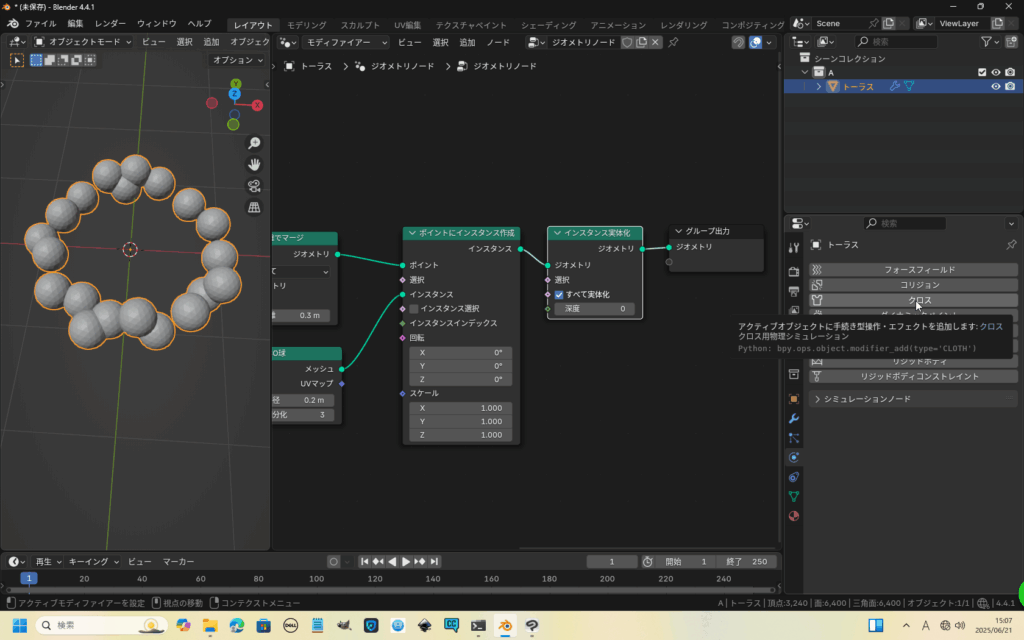Jump to last frame playback button
Screen dimensions: 1024x640
point(434,562)
